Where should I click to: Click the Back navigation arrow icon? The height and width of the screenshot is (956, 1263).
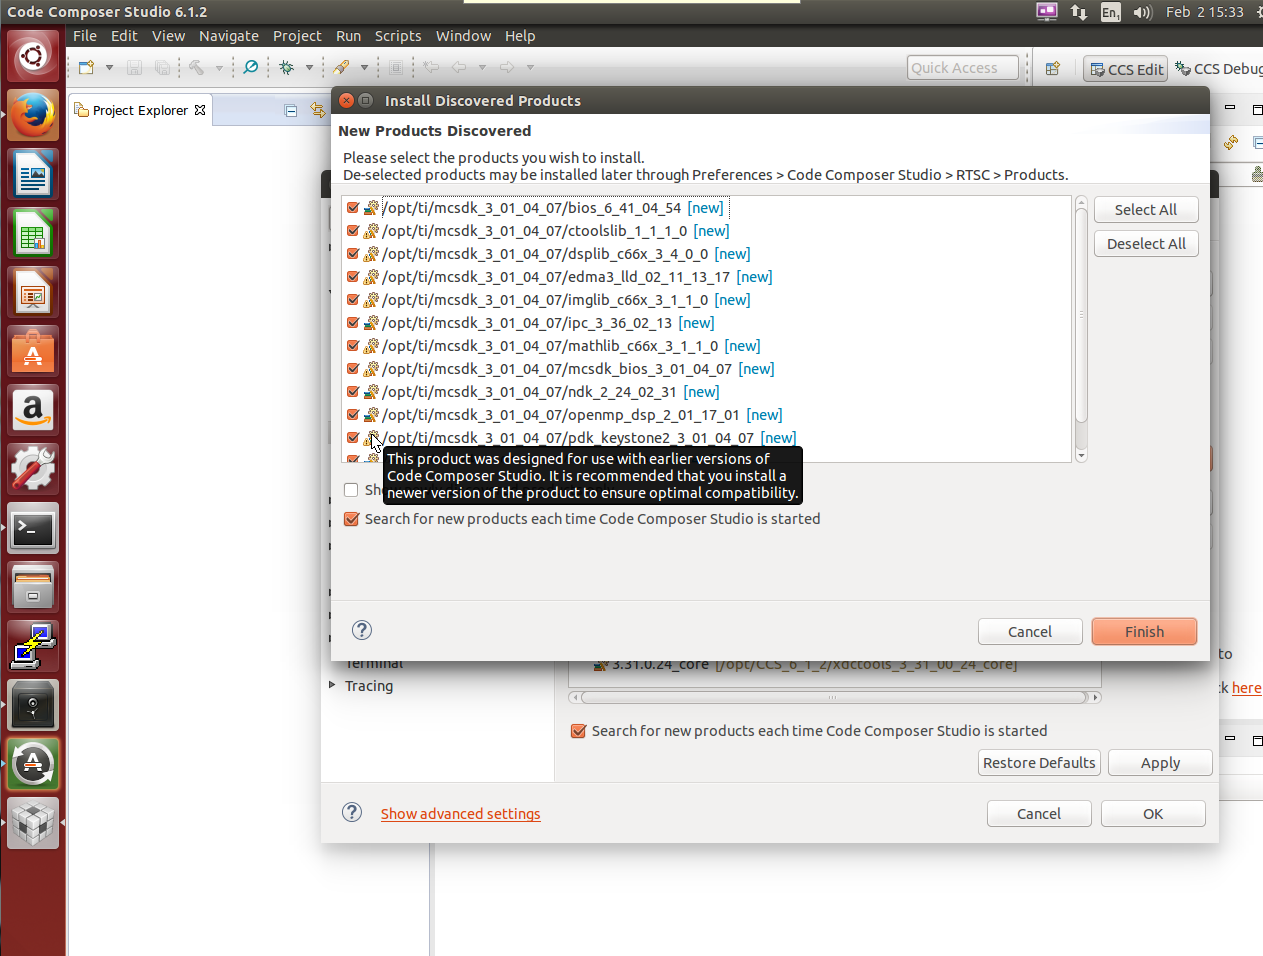pos(459,67)
